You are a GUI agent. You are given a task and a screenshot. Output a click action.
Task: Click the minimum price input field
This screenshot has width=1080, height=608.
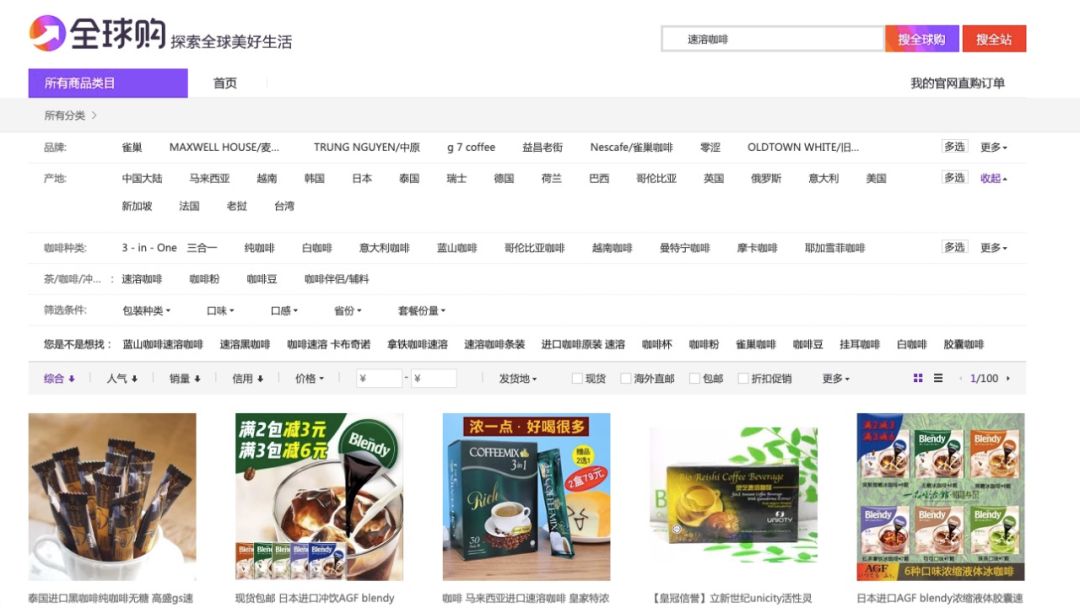point(380,378)
